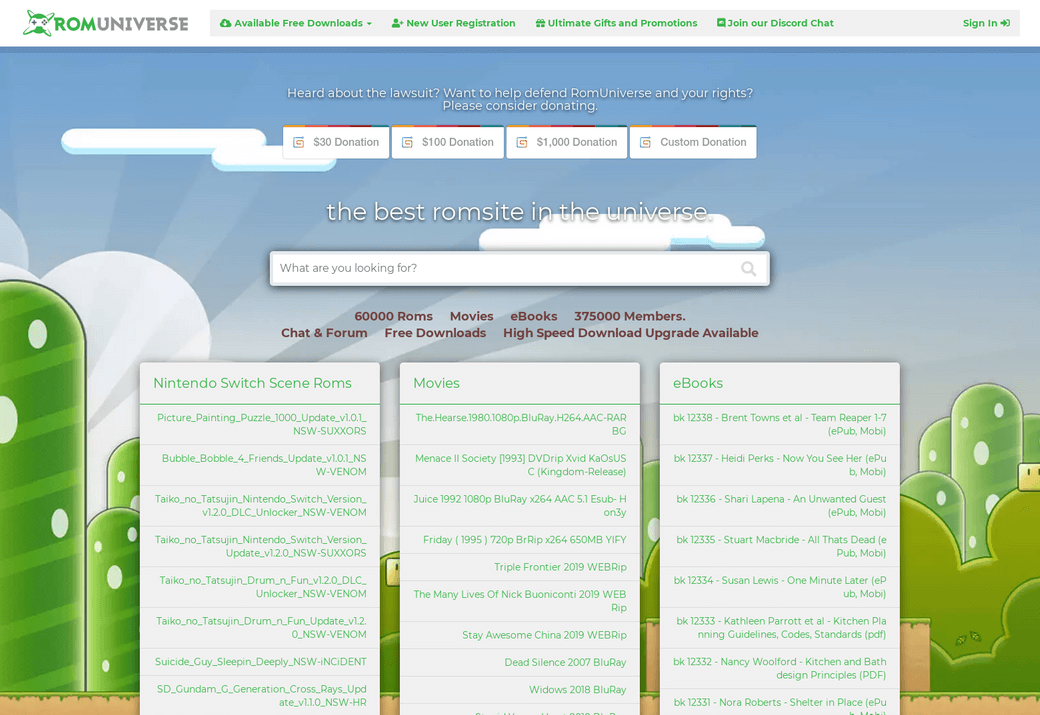Open the Nintendo Switch Scene Roms heading
This screenshot has width=1040, height=715.
coord(253,383)
